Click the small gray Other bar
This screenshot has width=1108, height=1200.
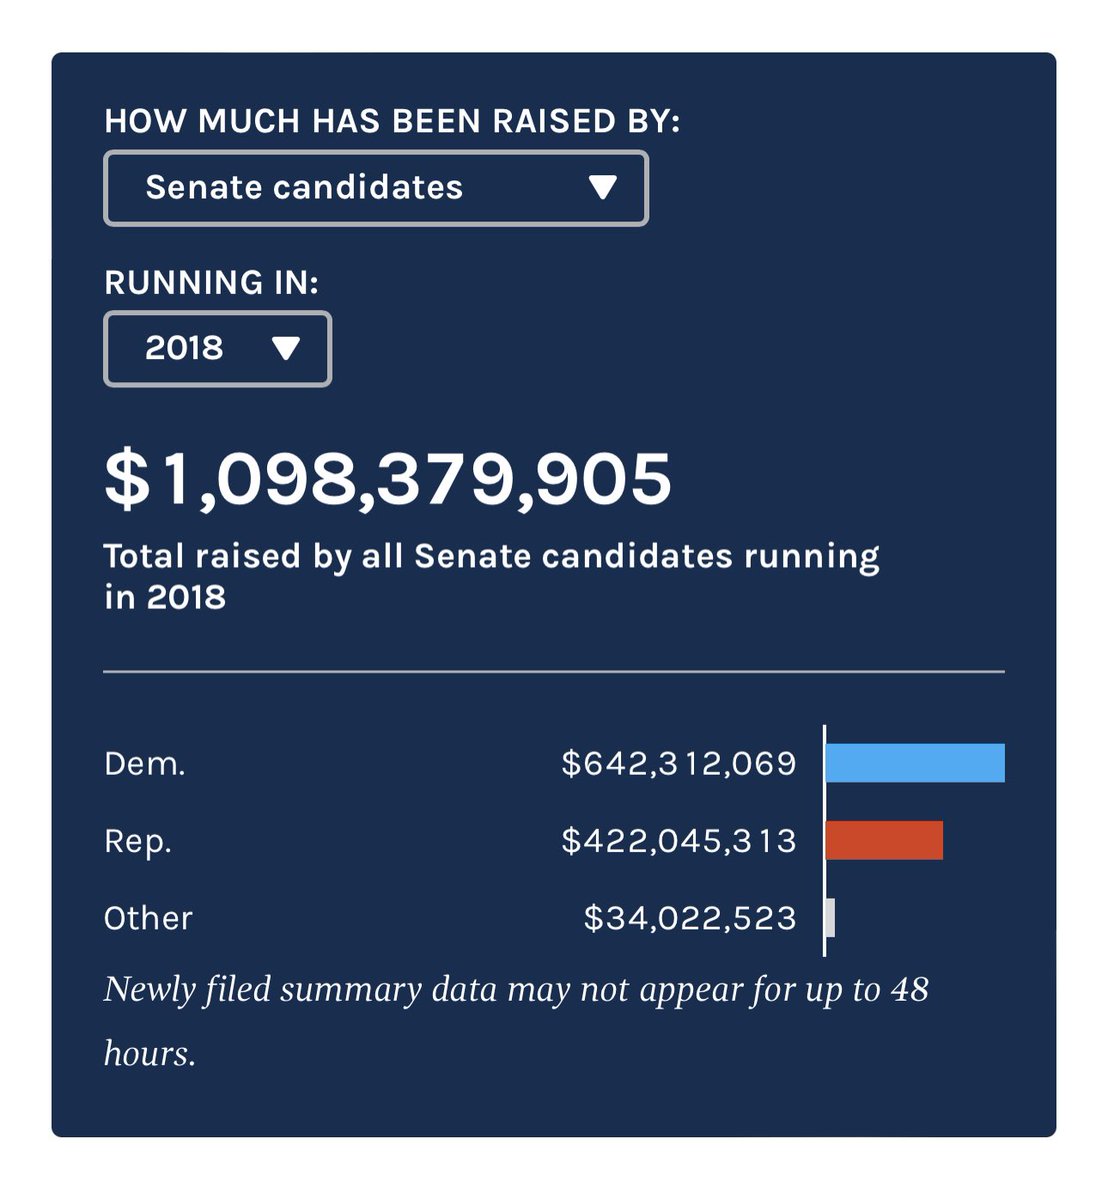[x=831, y=918]
